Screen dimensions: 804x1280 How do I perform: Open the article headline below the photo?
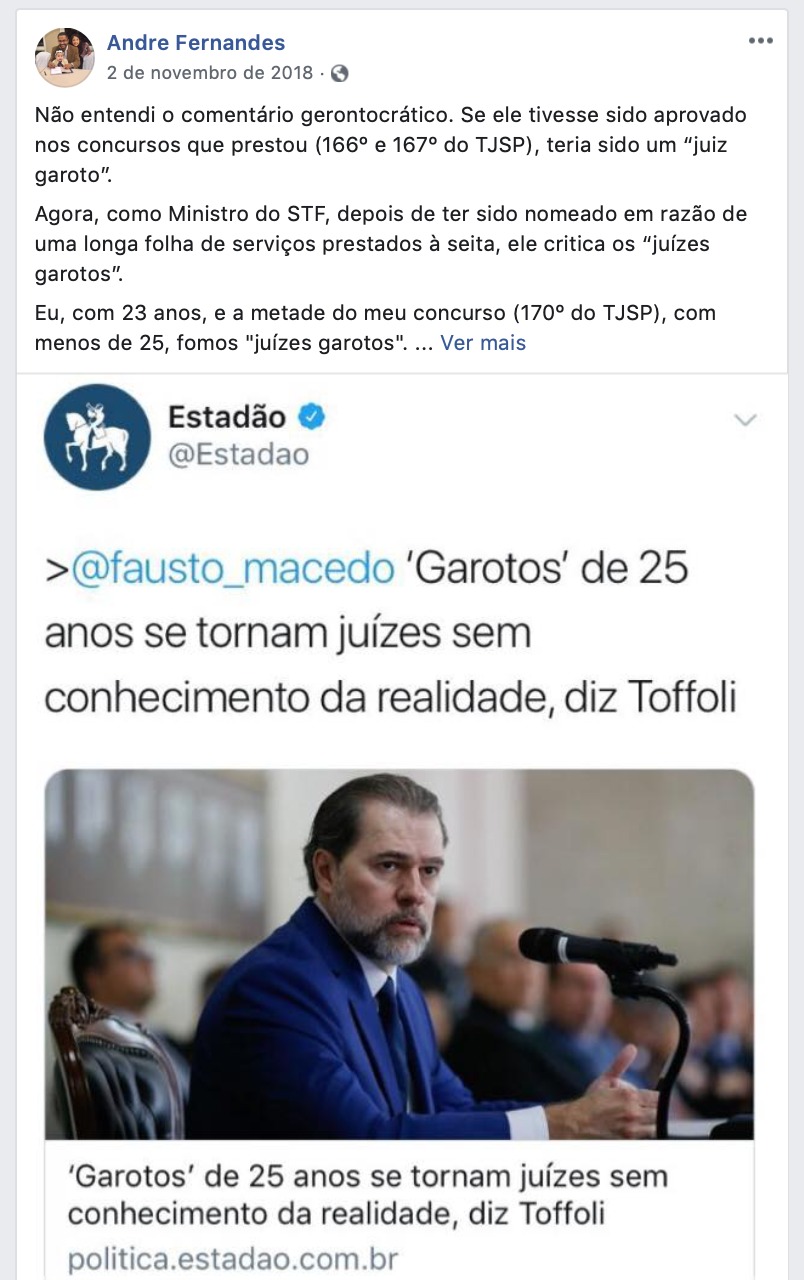pos(367,1195)
